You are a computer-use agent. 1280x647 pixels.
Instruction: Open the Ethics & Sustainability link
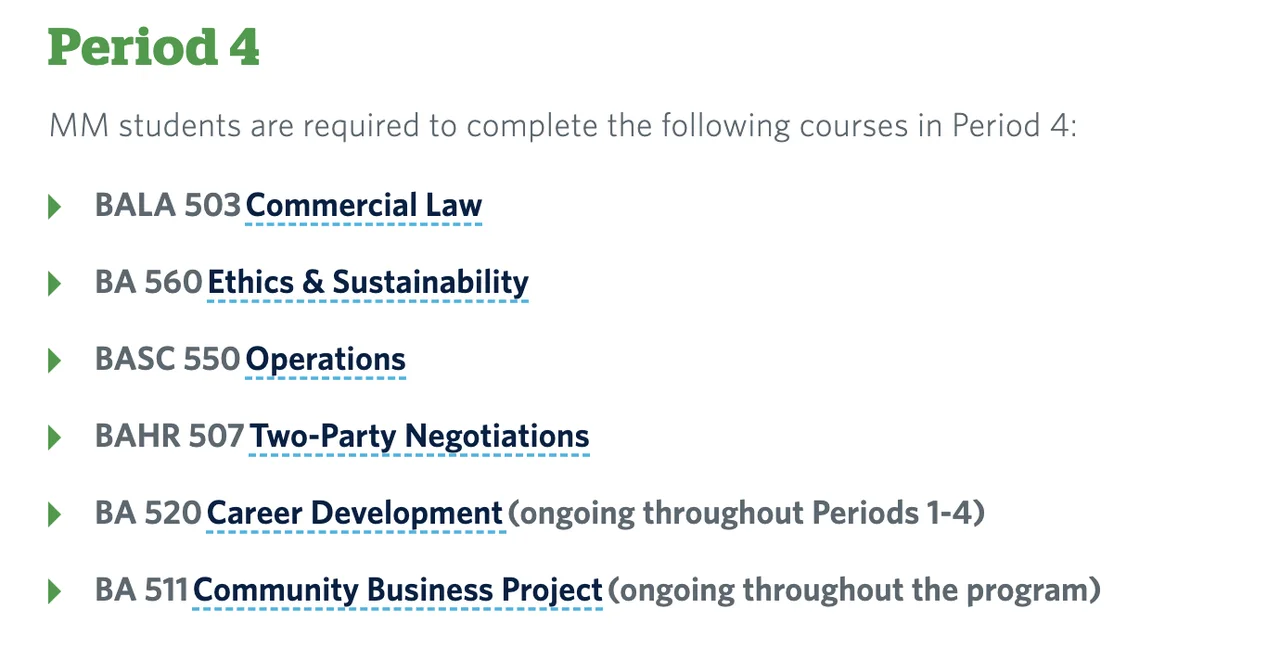tap(367, 283)
